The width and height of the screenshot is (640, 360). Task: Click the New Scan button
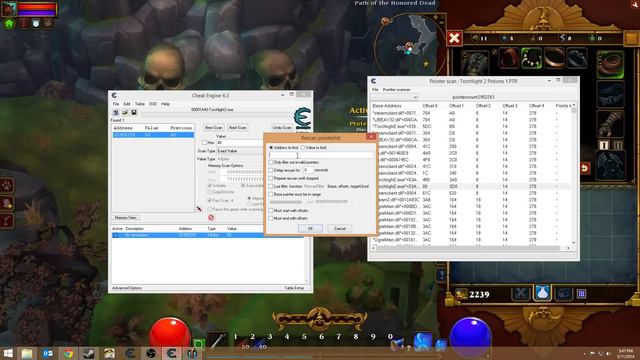click(213, 128)
